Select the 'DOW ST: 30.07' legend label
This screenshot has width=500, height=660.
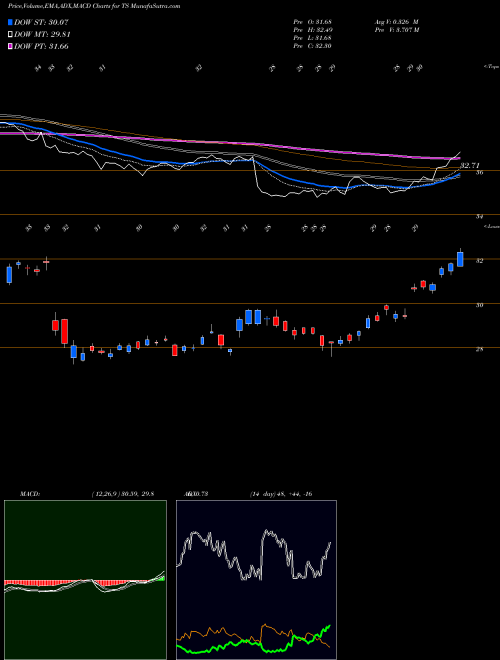[x=41, y=22]
